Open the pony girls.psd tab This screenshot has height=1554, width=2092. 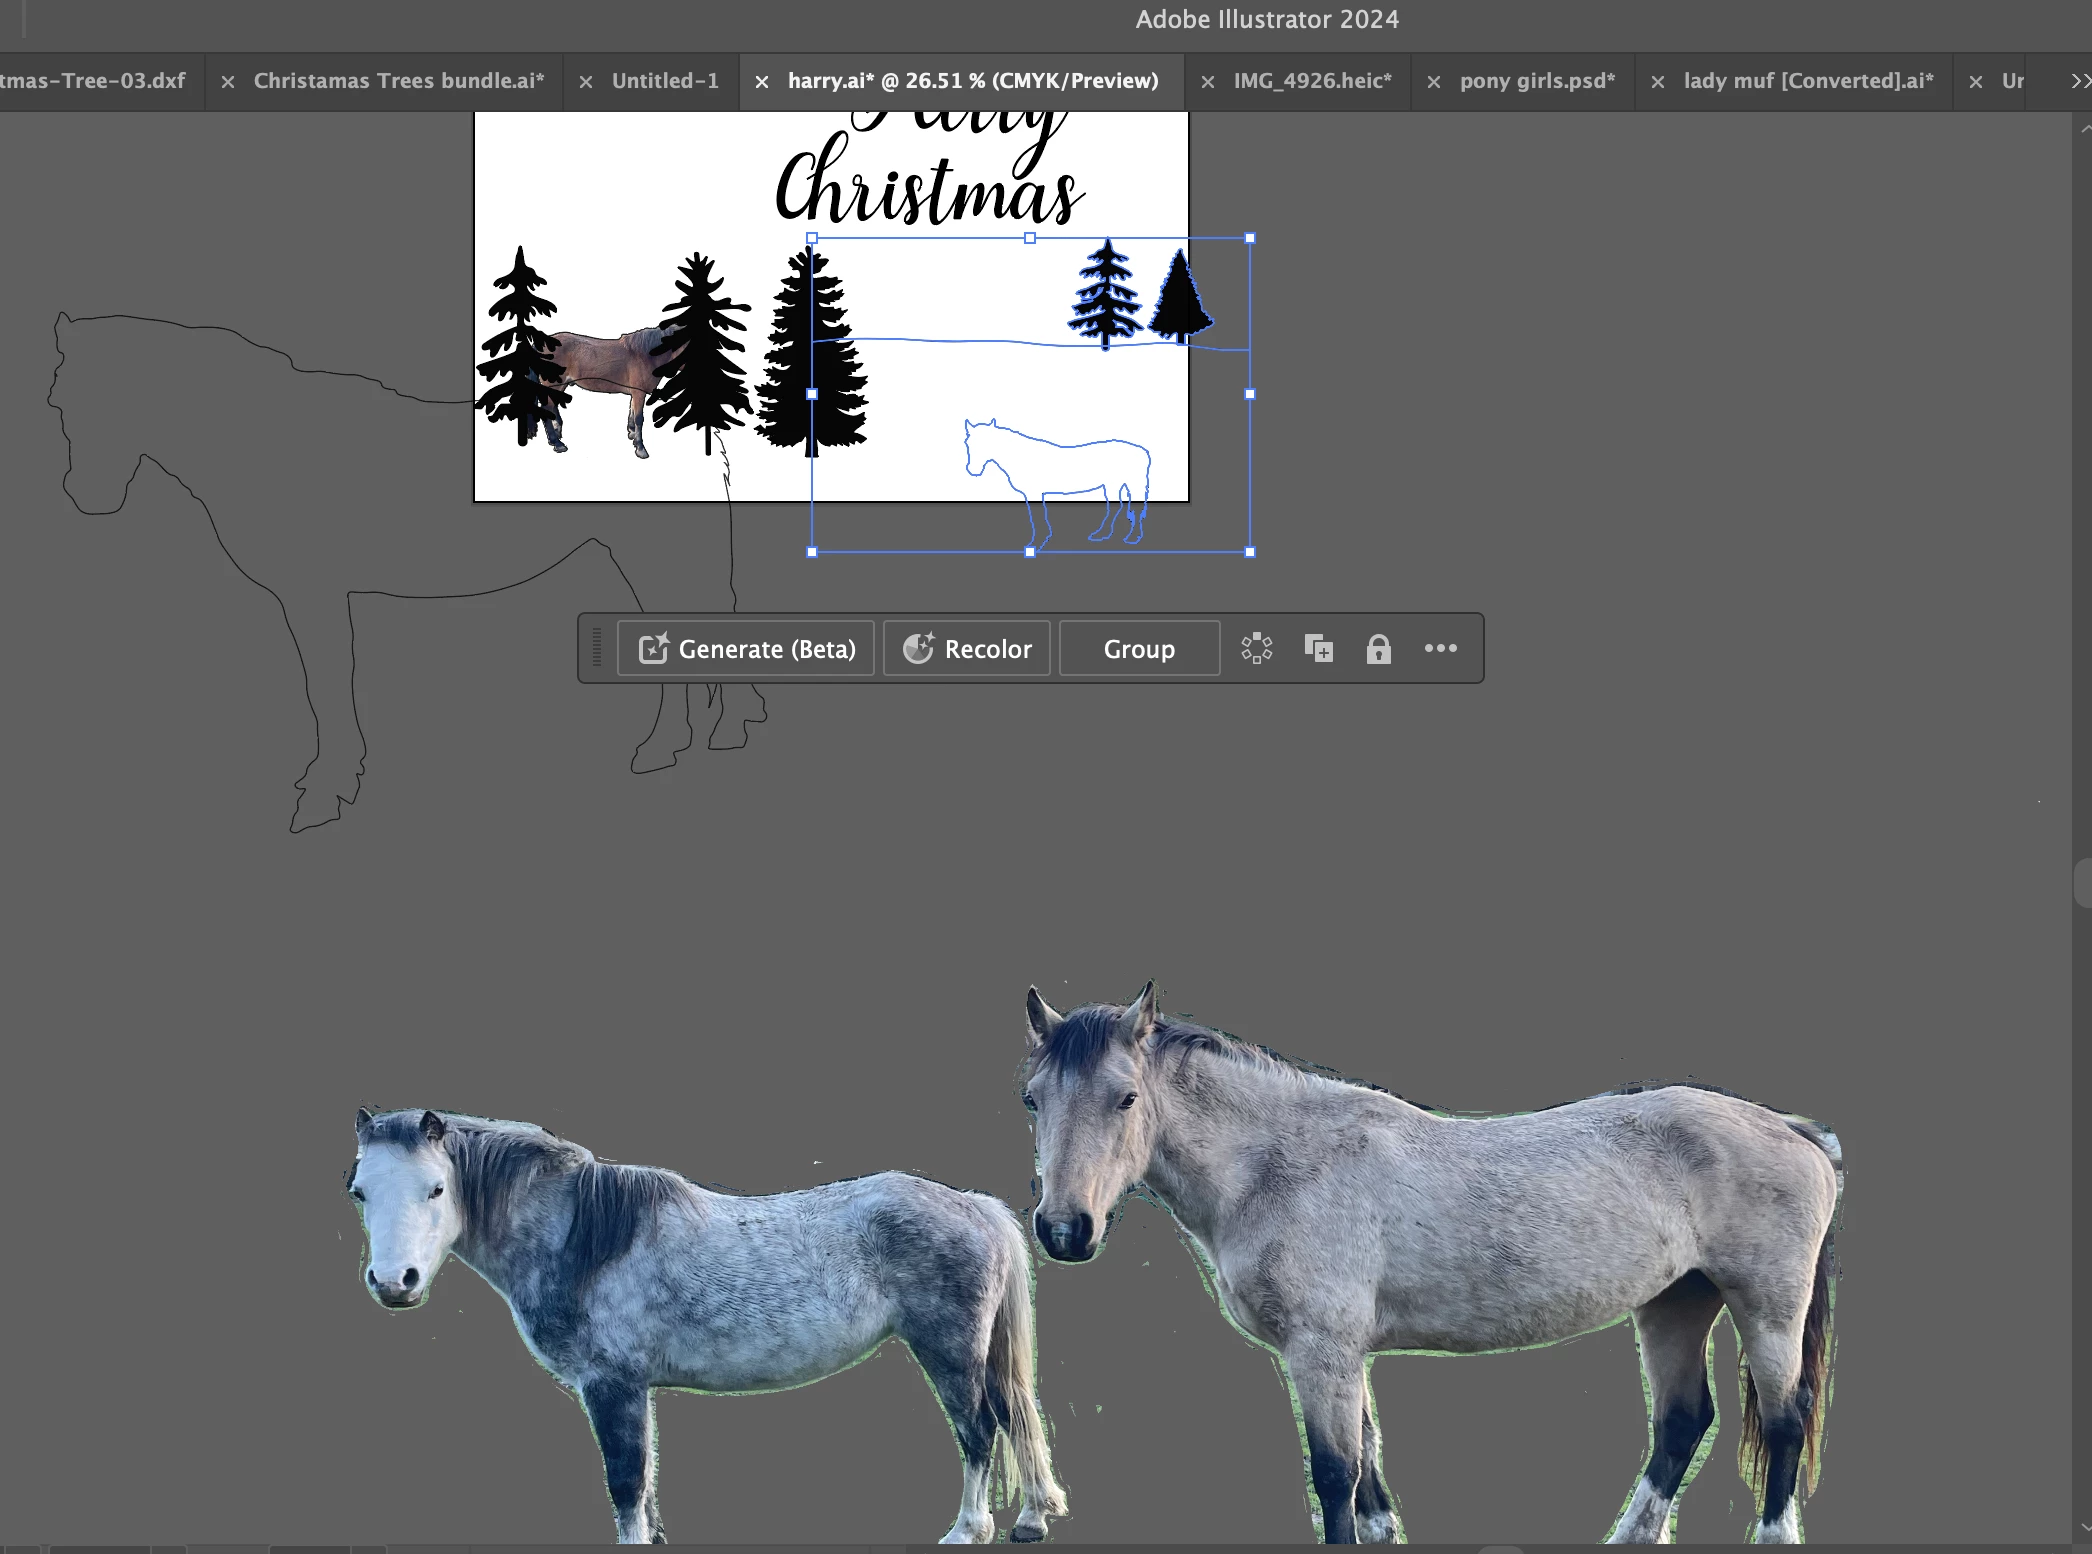1537,81
